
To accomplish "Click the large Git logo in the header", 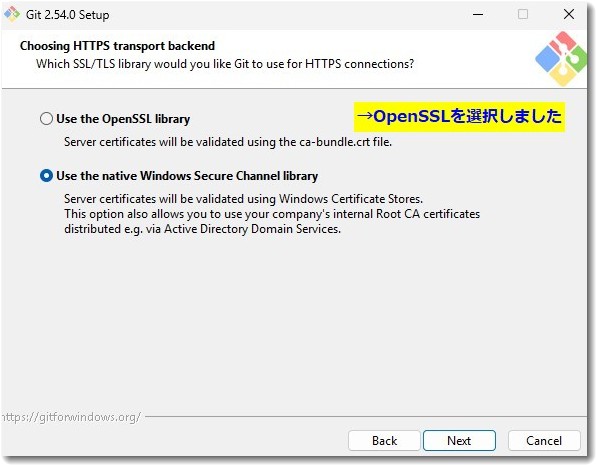I will point(561,59).
